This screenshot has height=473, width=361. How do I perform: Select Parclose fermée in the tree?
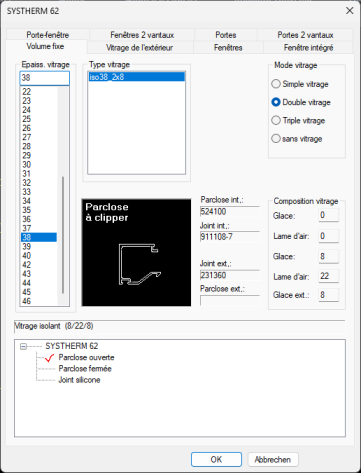click(85, 369)
